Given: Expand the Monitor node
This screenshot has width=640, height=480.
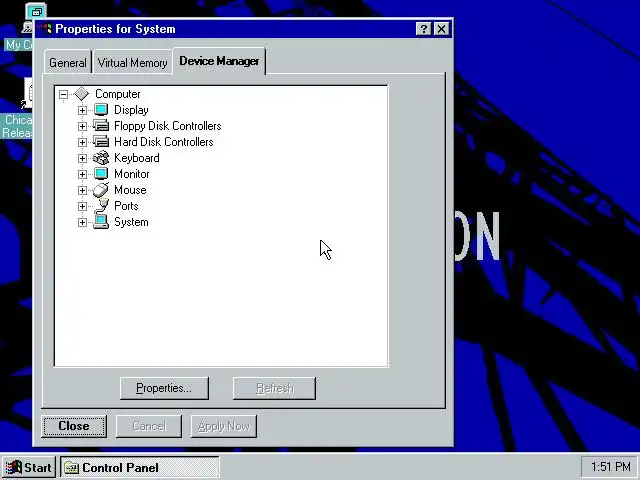Looking at the screenshot, I should click(x=82, y=174).
